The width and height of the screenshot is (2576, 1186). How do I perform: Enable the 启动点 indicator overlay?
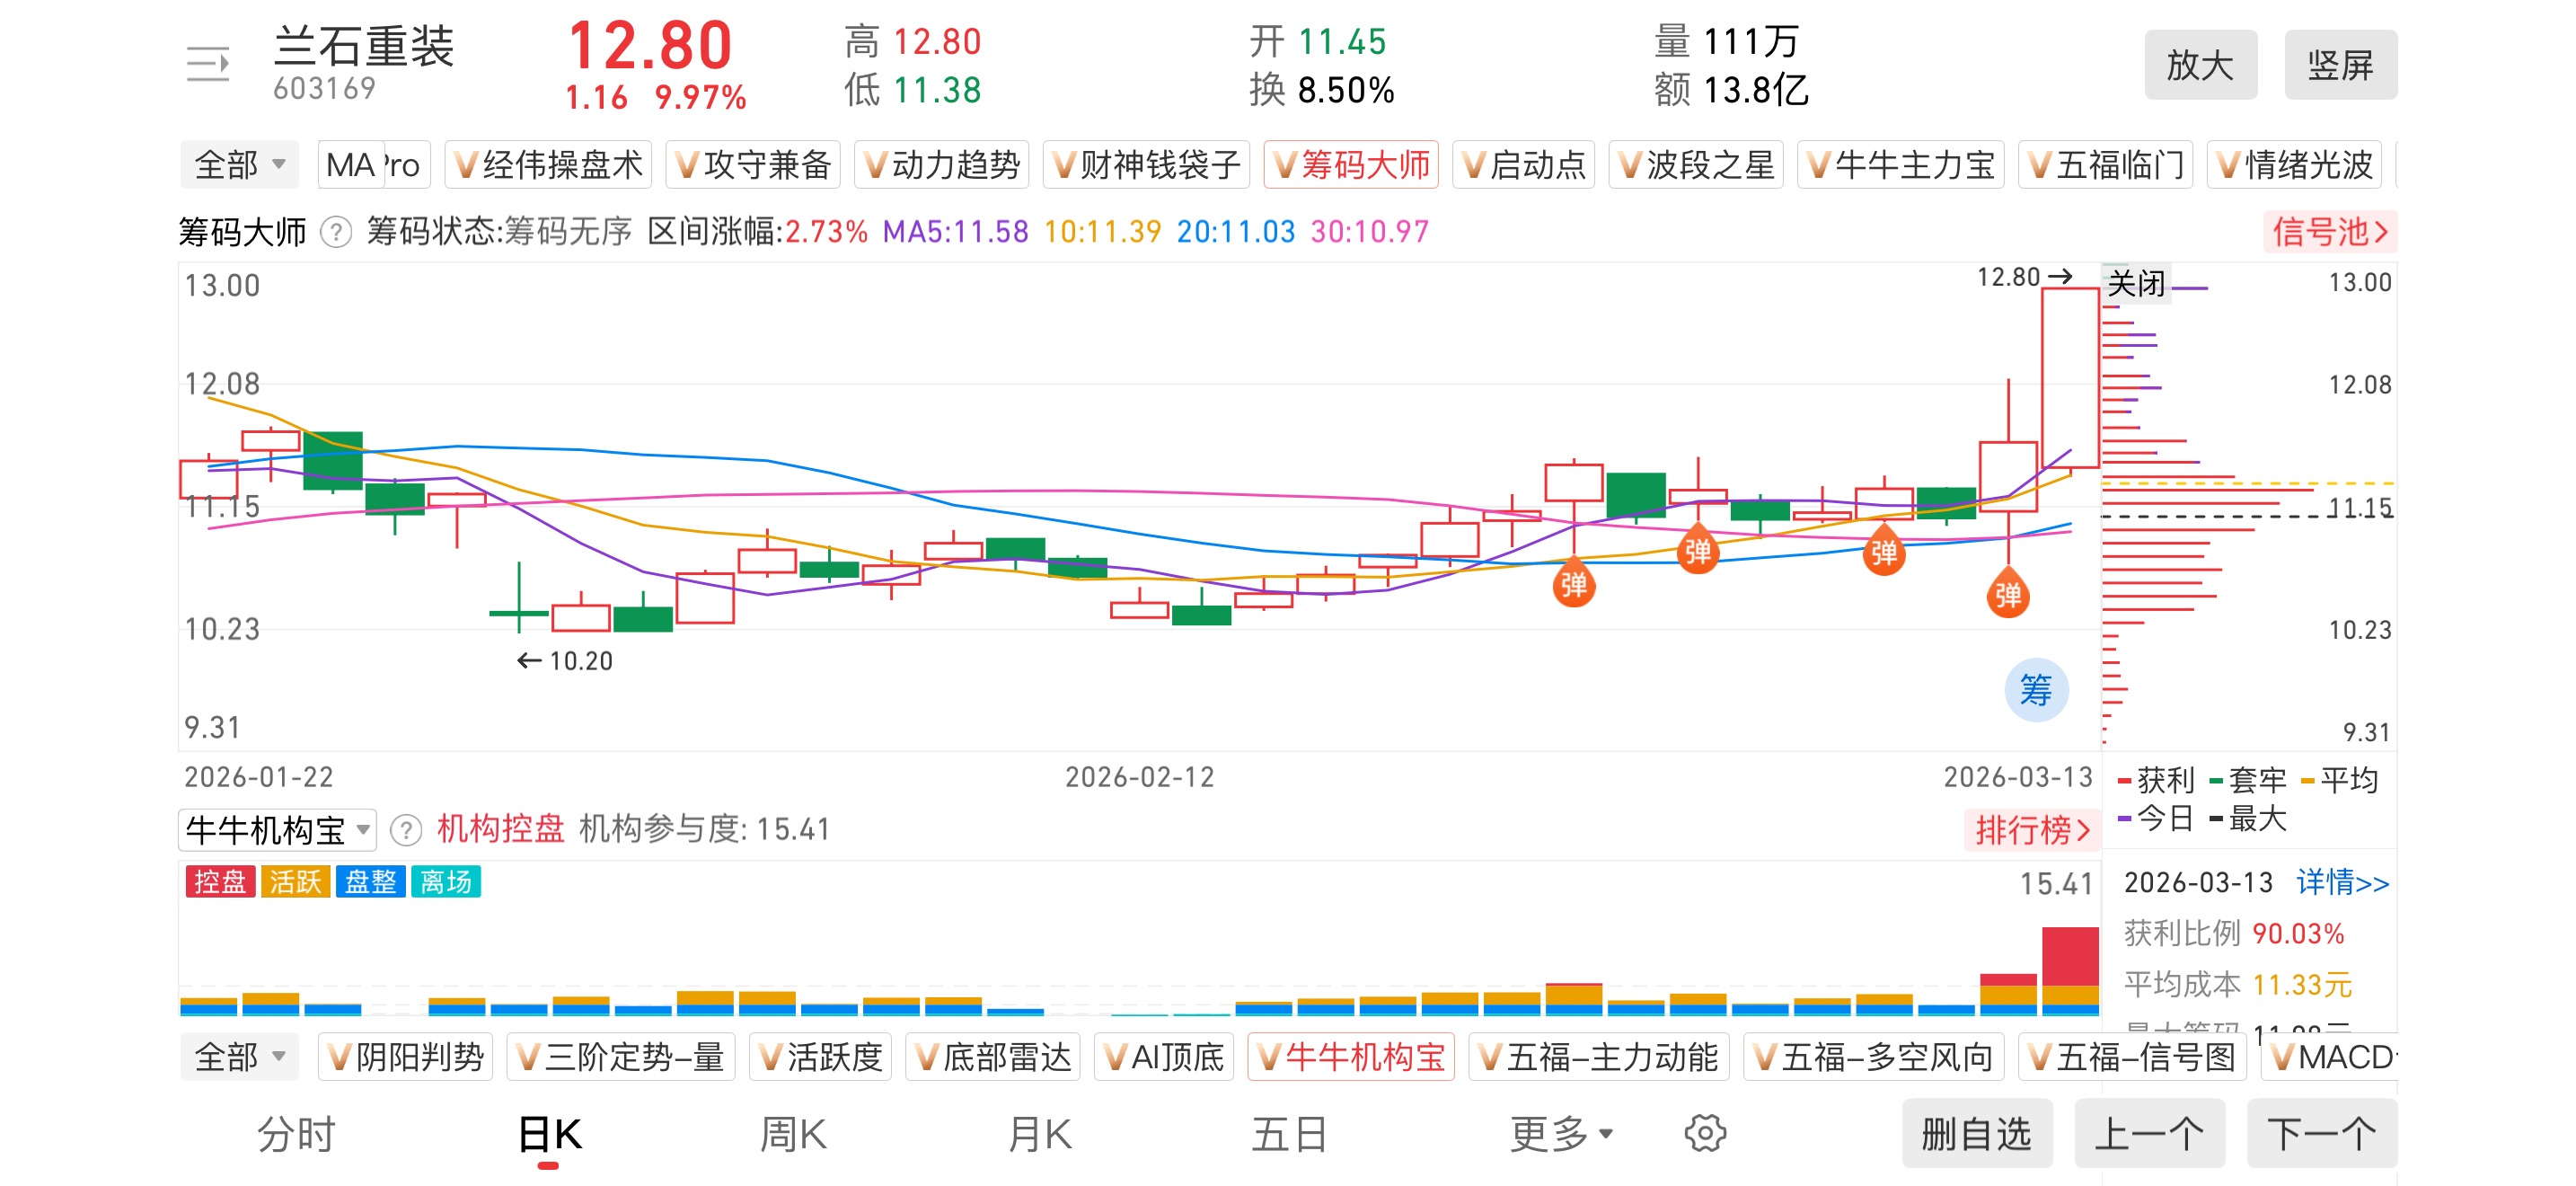point(1523,165)
